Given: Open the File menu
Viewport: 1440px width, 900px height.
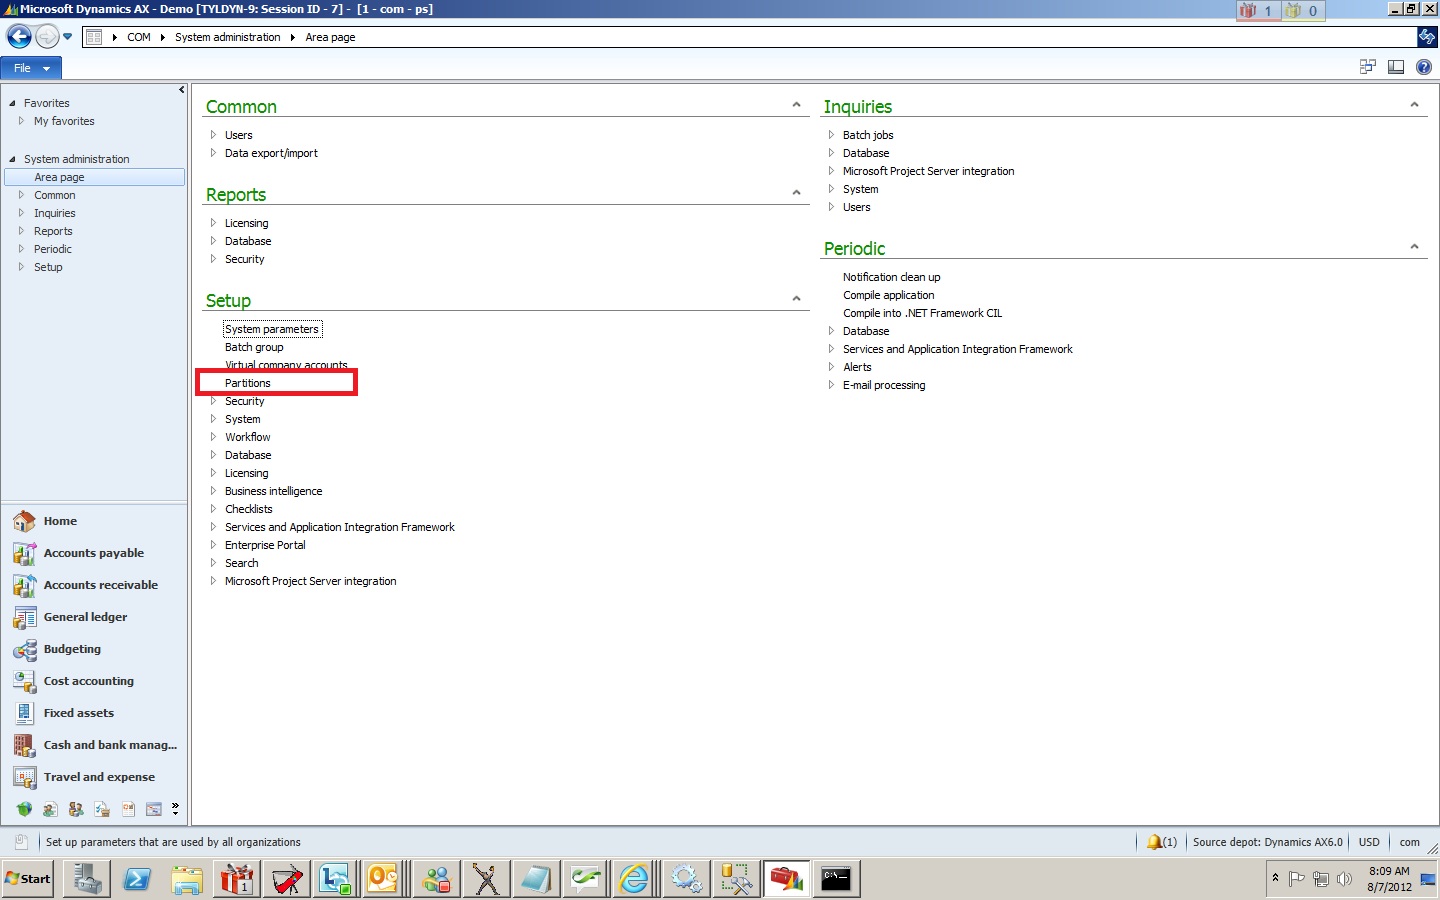Looking at the screenshot, I should (31, 68).
